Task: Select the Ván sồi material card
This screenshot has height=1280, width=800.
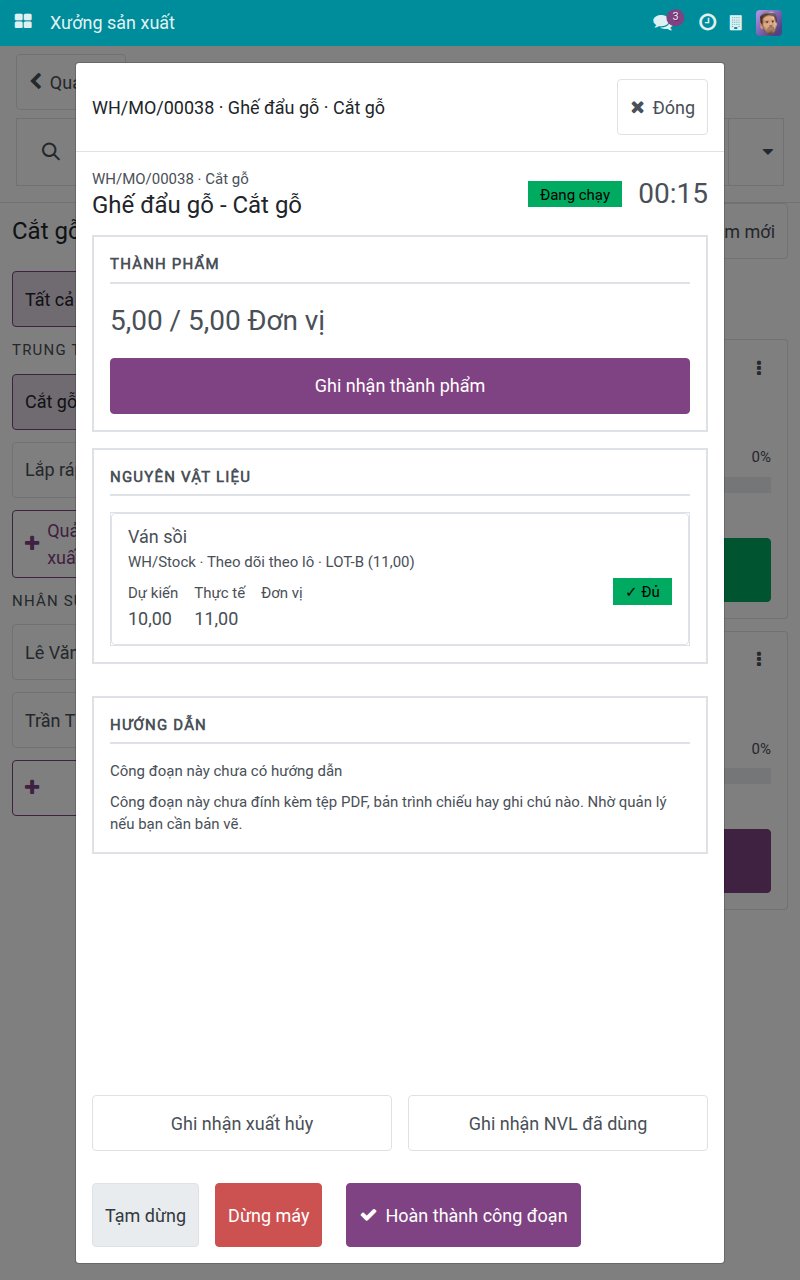Action: (x=400, y=579)
